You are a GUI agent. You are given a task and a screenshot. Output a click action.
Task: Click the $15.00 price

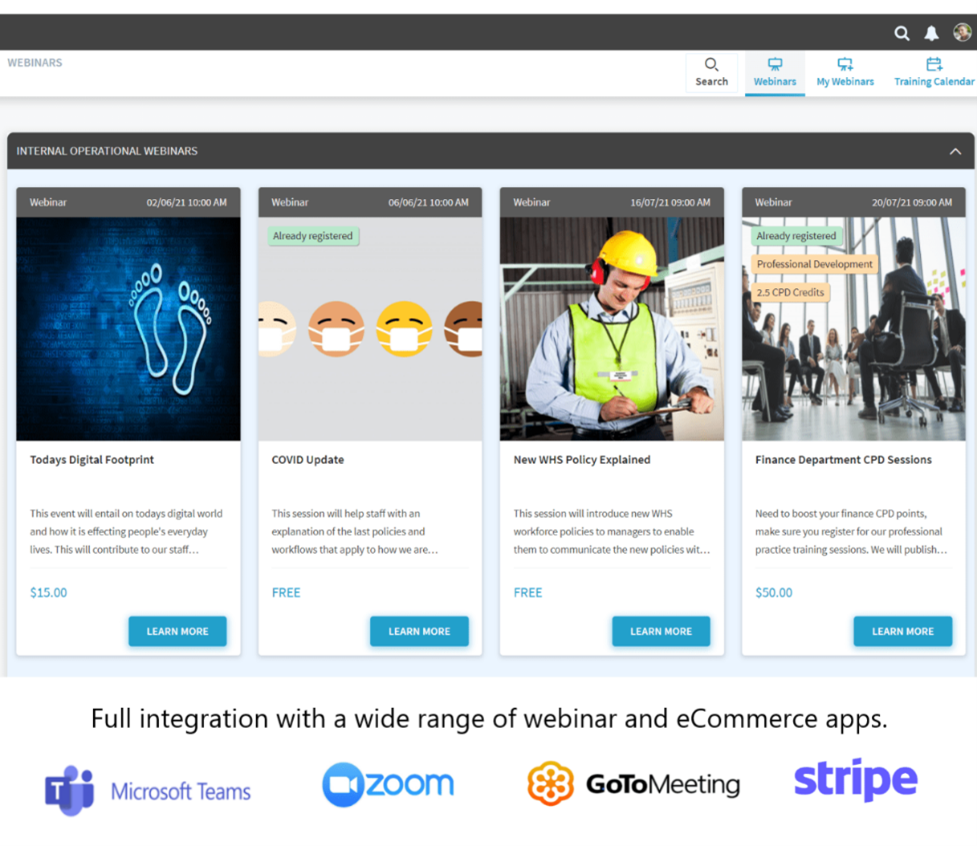(49, 592)
